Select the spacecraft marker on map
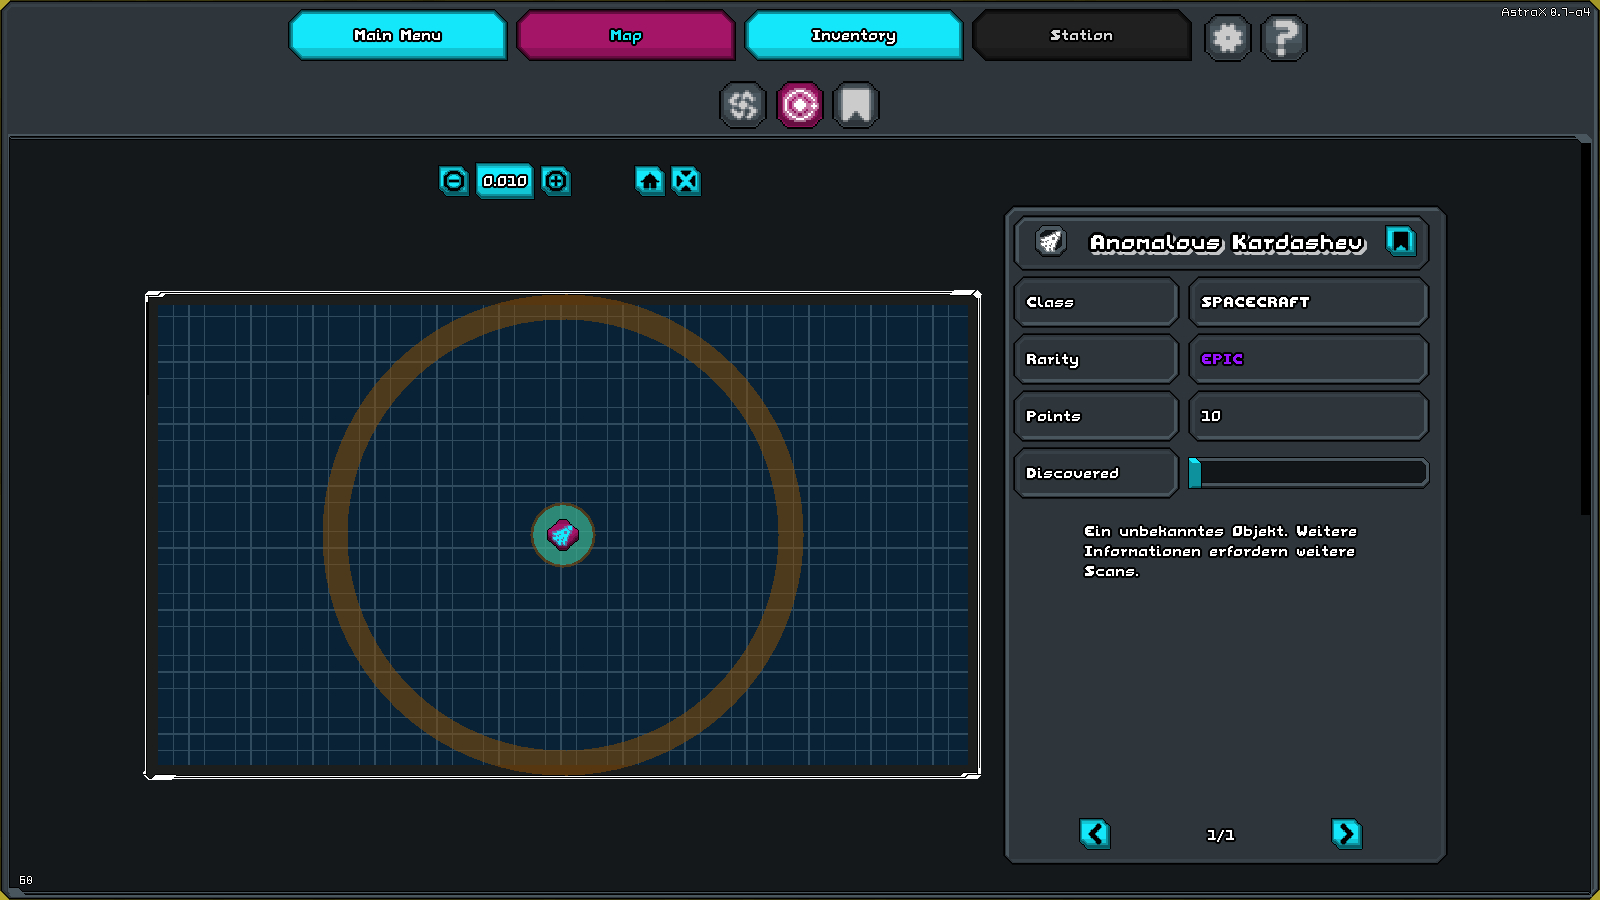Viewport: 1600px width, 900px height. pos(563,535)
